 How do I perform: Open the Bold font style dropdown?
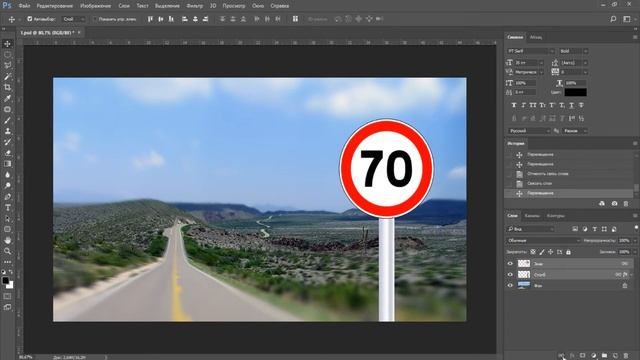pyautogui.click(x=573, y=51)
